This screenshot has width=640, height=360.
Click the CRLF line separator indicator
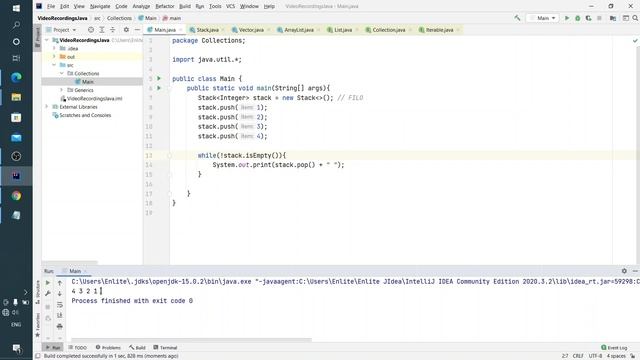[578, 356]
